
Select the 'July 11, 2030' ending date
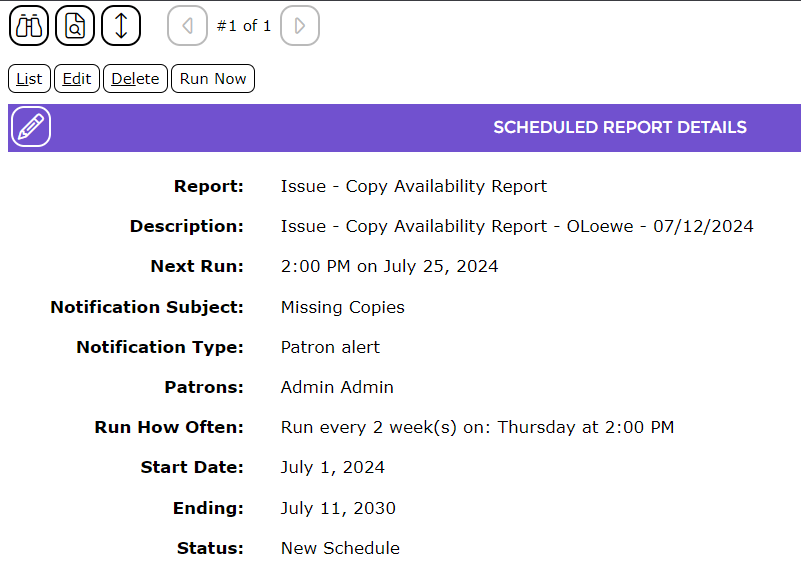point(338,508)
